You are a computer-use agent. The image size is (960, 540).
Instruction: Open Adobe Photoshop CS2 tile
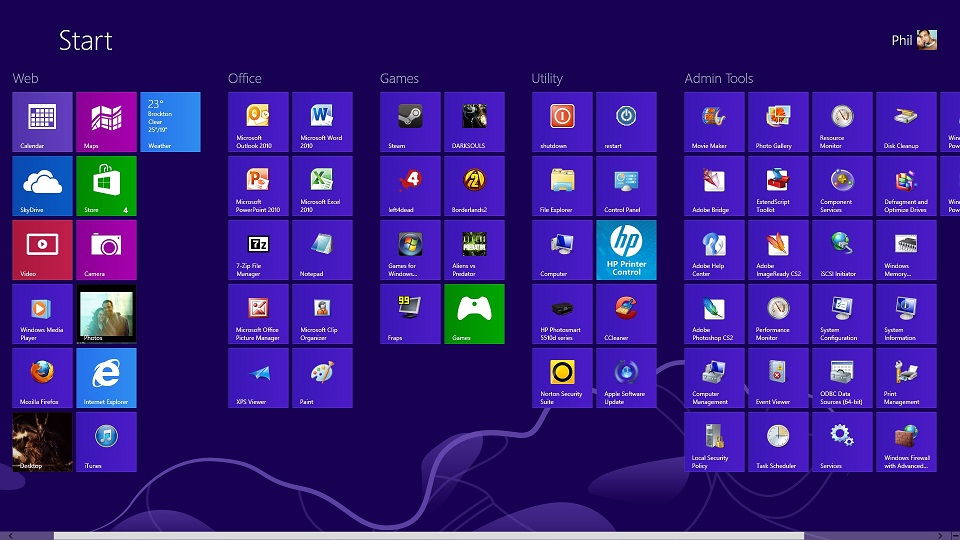pyautogui.click(x=714, y=314)
